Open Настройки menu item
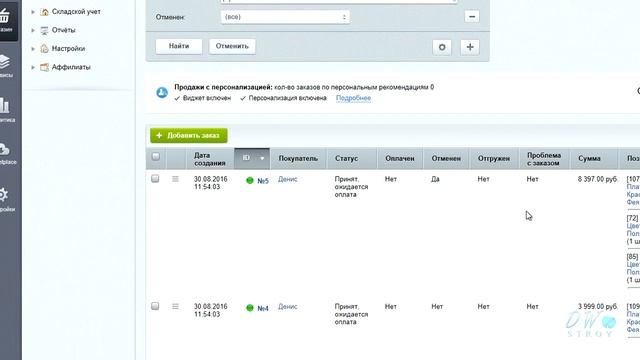This screenshot has height=360, width=640. click(x=68, y=49)
